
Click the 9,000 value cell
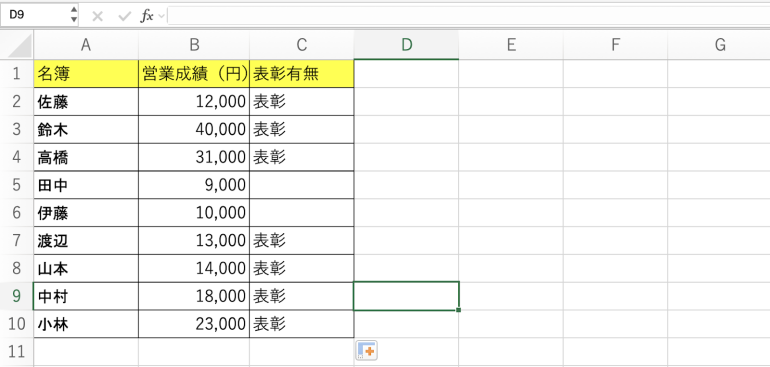pyautogui.click(x=194, y=185)
